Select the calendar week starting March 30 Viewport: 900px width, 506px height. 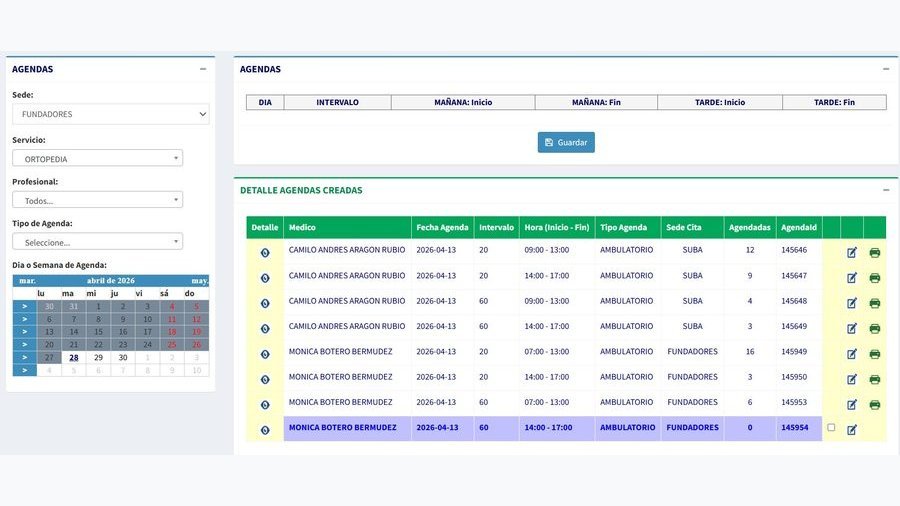click(25, 306)
